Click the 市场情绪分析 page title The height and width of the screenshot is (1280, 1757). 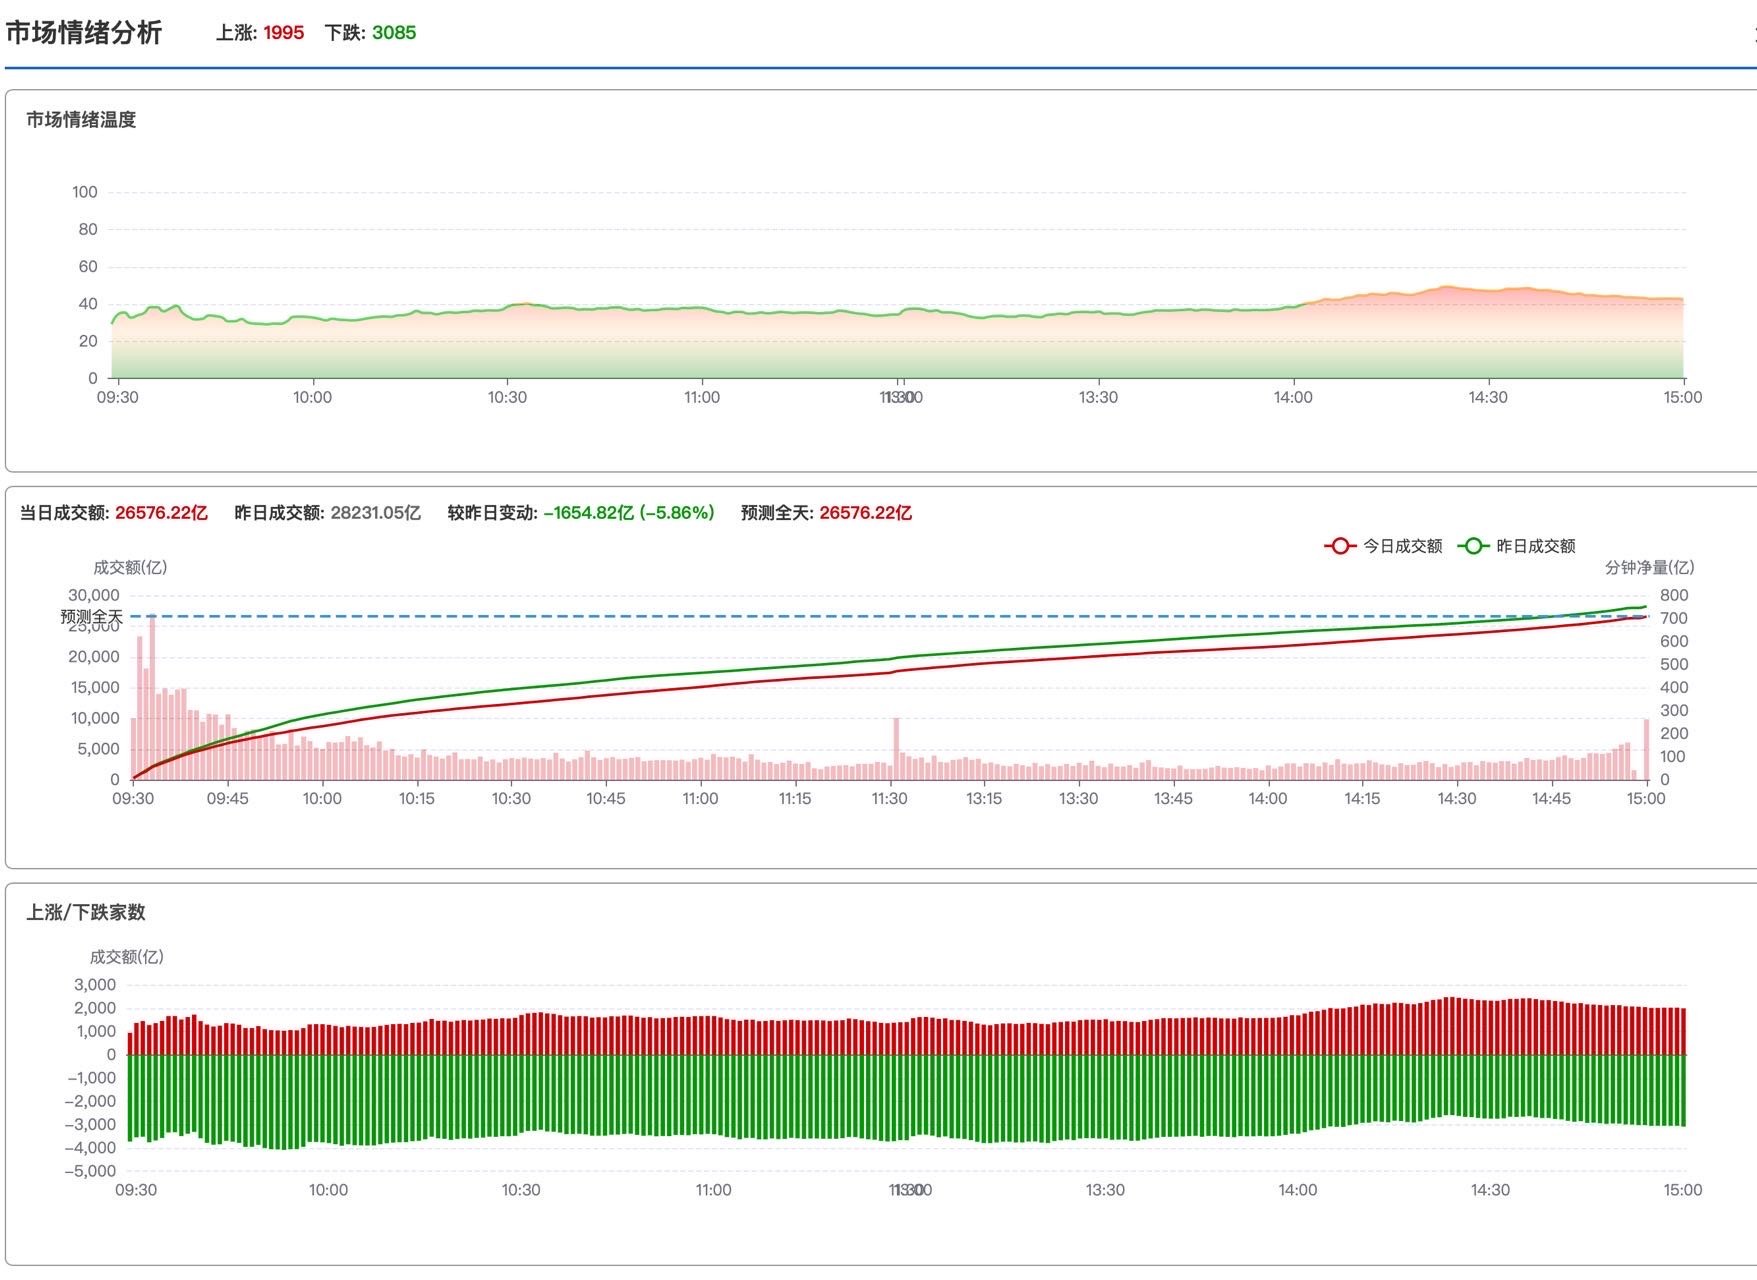click(84, 33)
